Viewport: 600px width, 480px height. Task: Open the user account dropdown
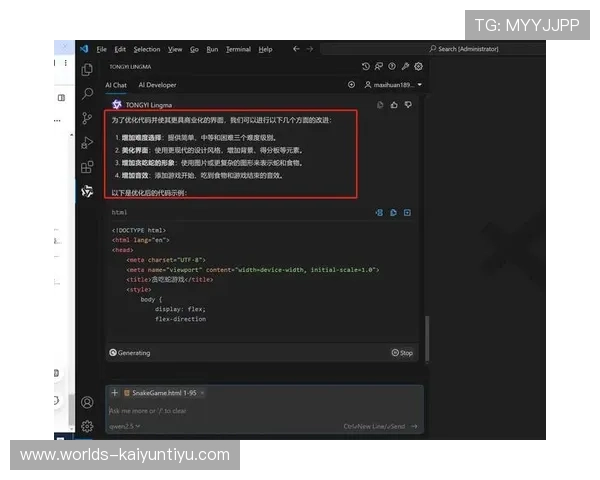(x=393, y=85)
